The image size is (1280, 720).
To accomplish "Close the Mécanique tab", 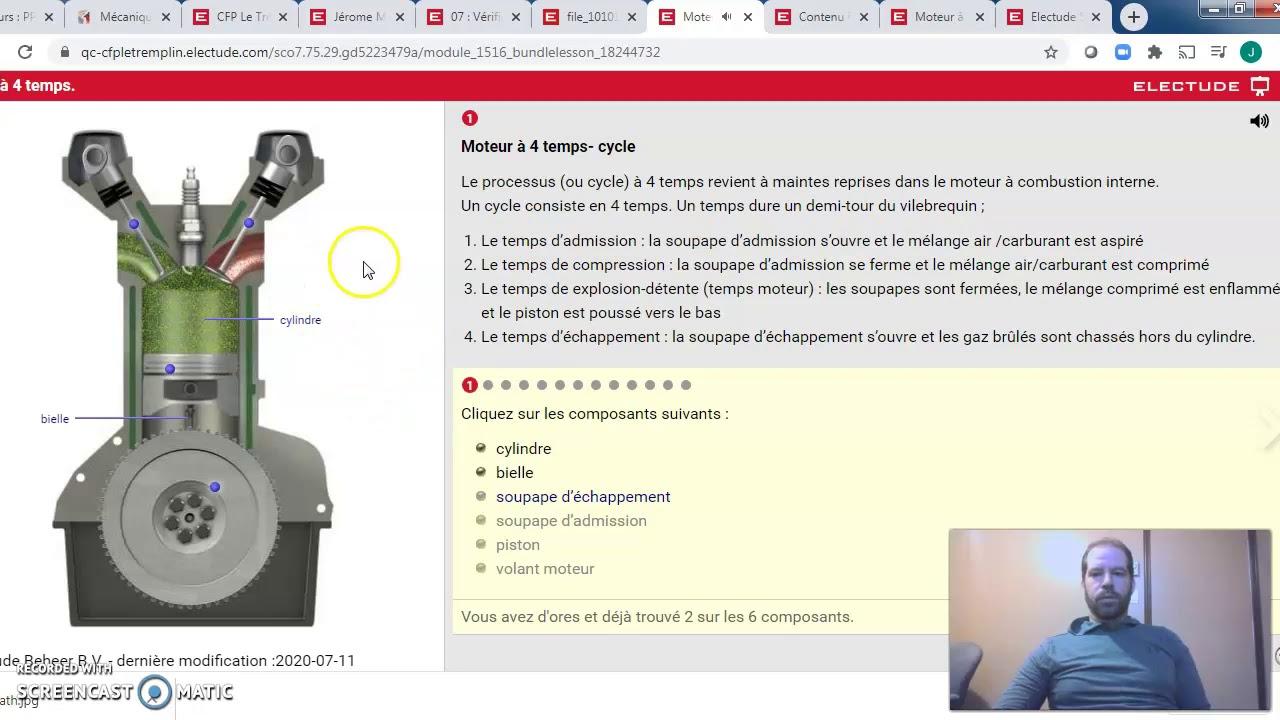I will click(x=165, y=17).
